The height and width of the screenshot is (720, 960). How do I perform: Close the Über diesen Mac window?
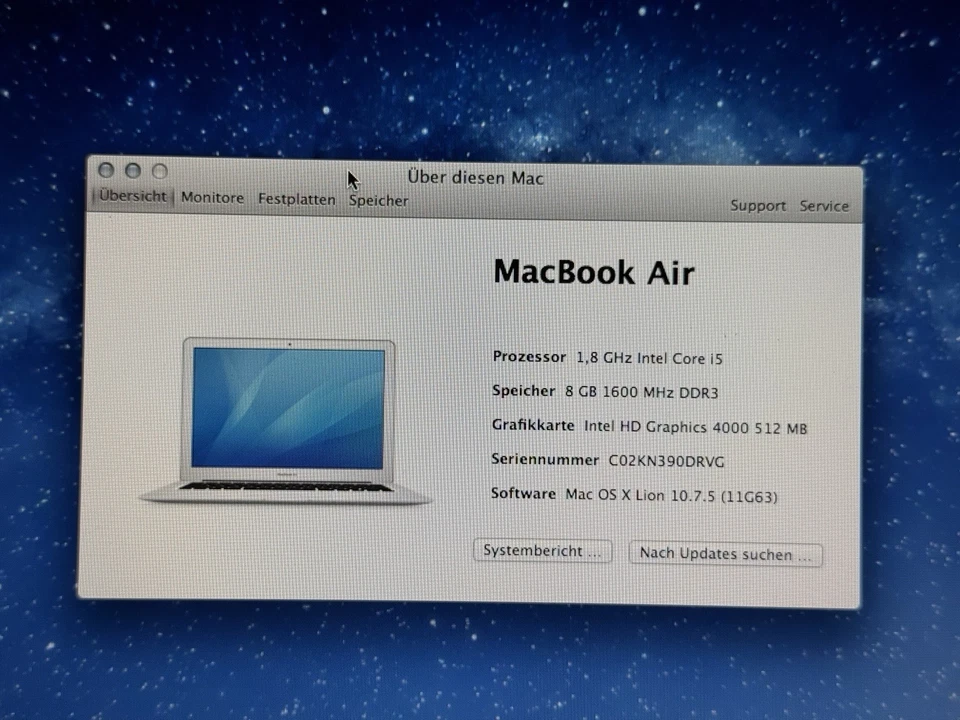(x=106, y=170)
